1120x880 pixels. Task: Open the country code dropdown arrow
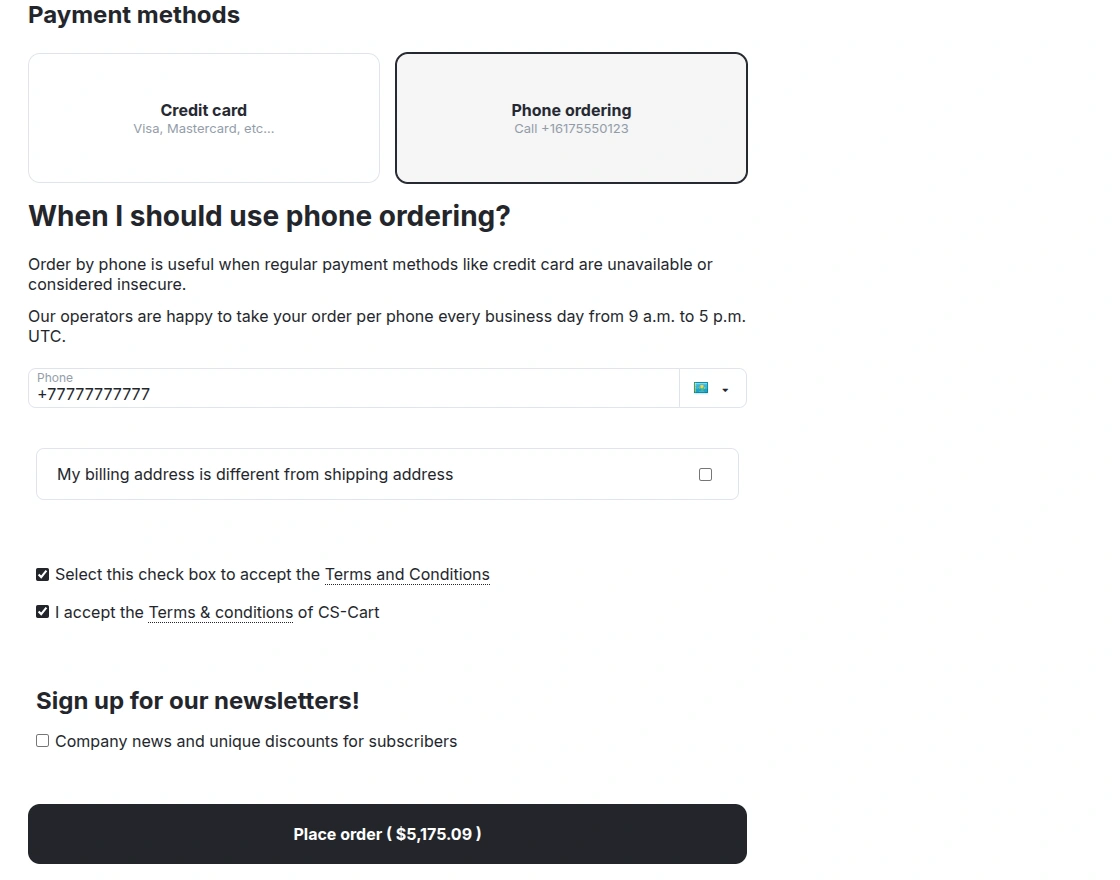click(x=725, y=390)
